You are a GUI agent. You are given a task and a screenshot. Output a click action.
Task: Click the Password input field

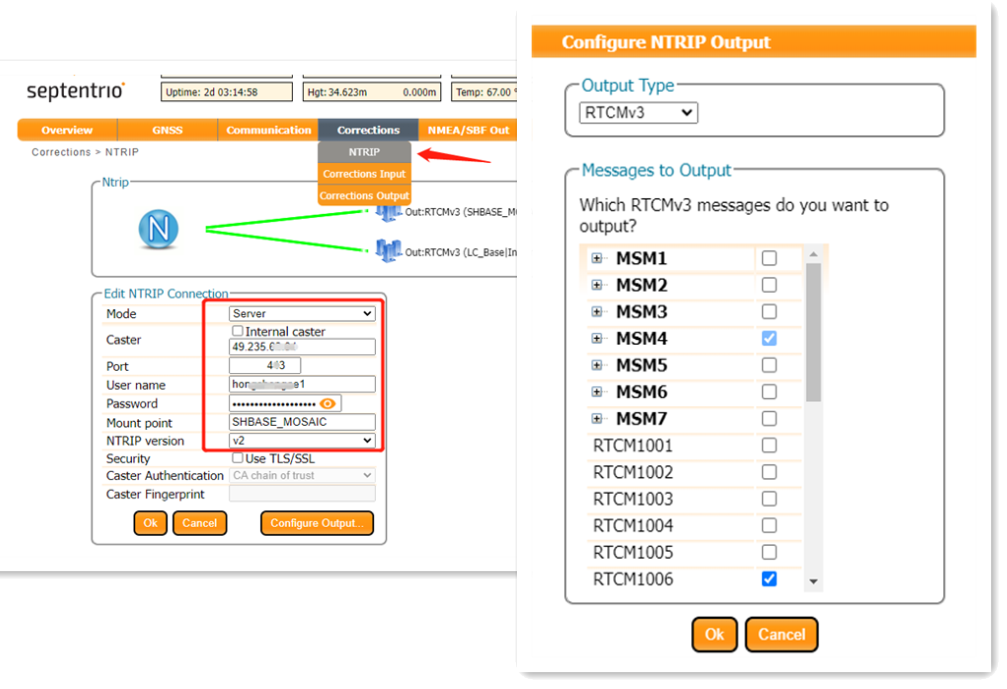pyautogui.click(x=285, y=403)
